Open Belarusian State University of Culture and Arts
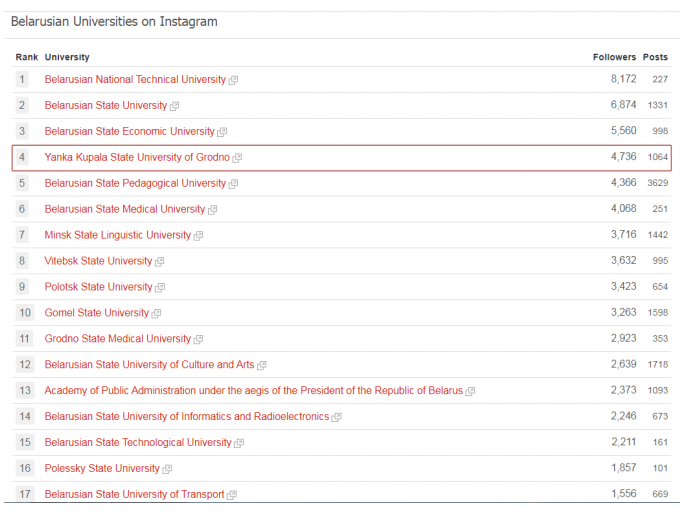Screen dimensions: 688x514 click(149, 364)
